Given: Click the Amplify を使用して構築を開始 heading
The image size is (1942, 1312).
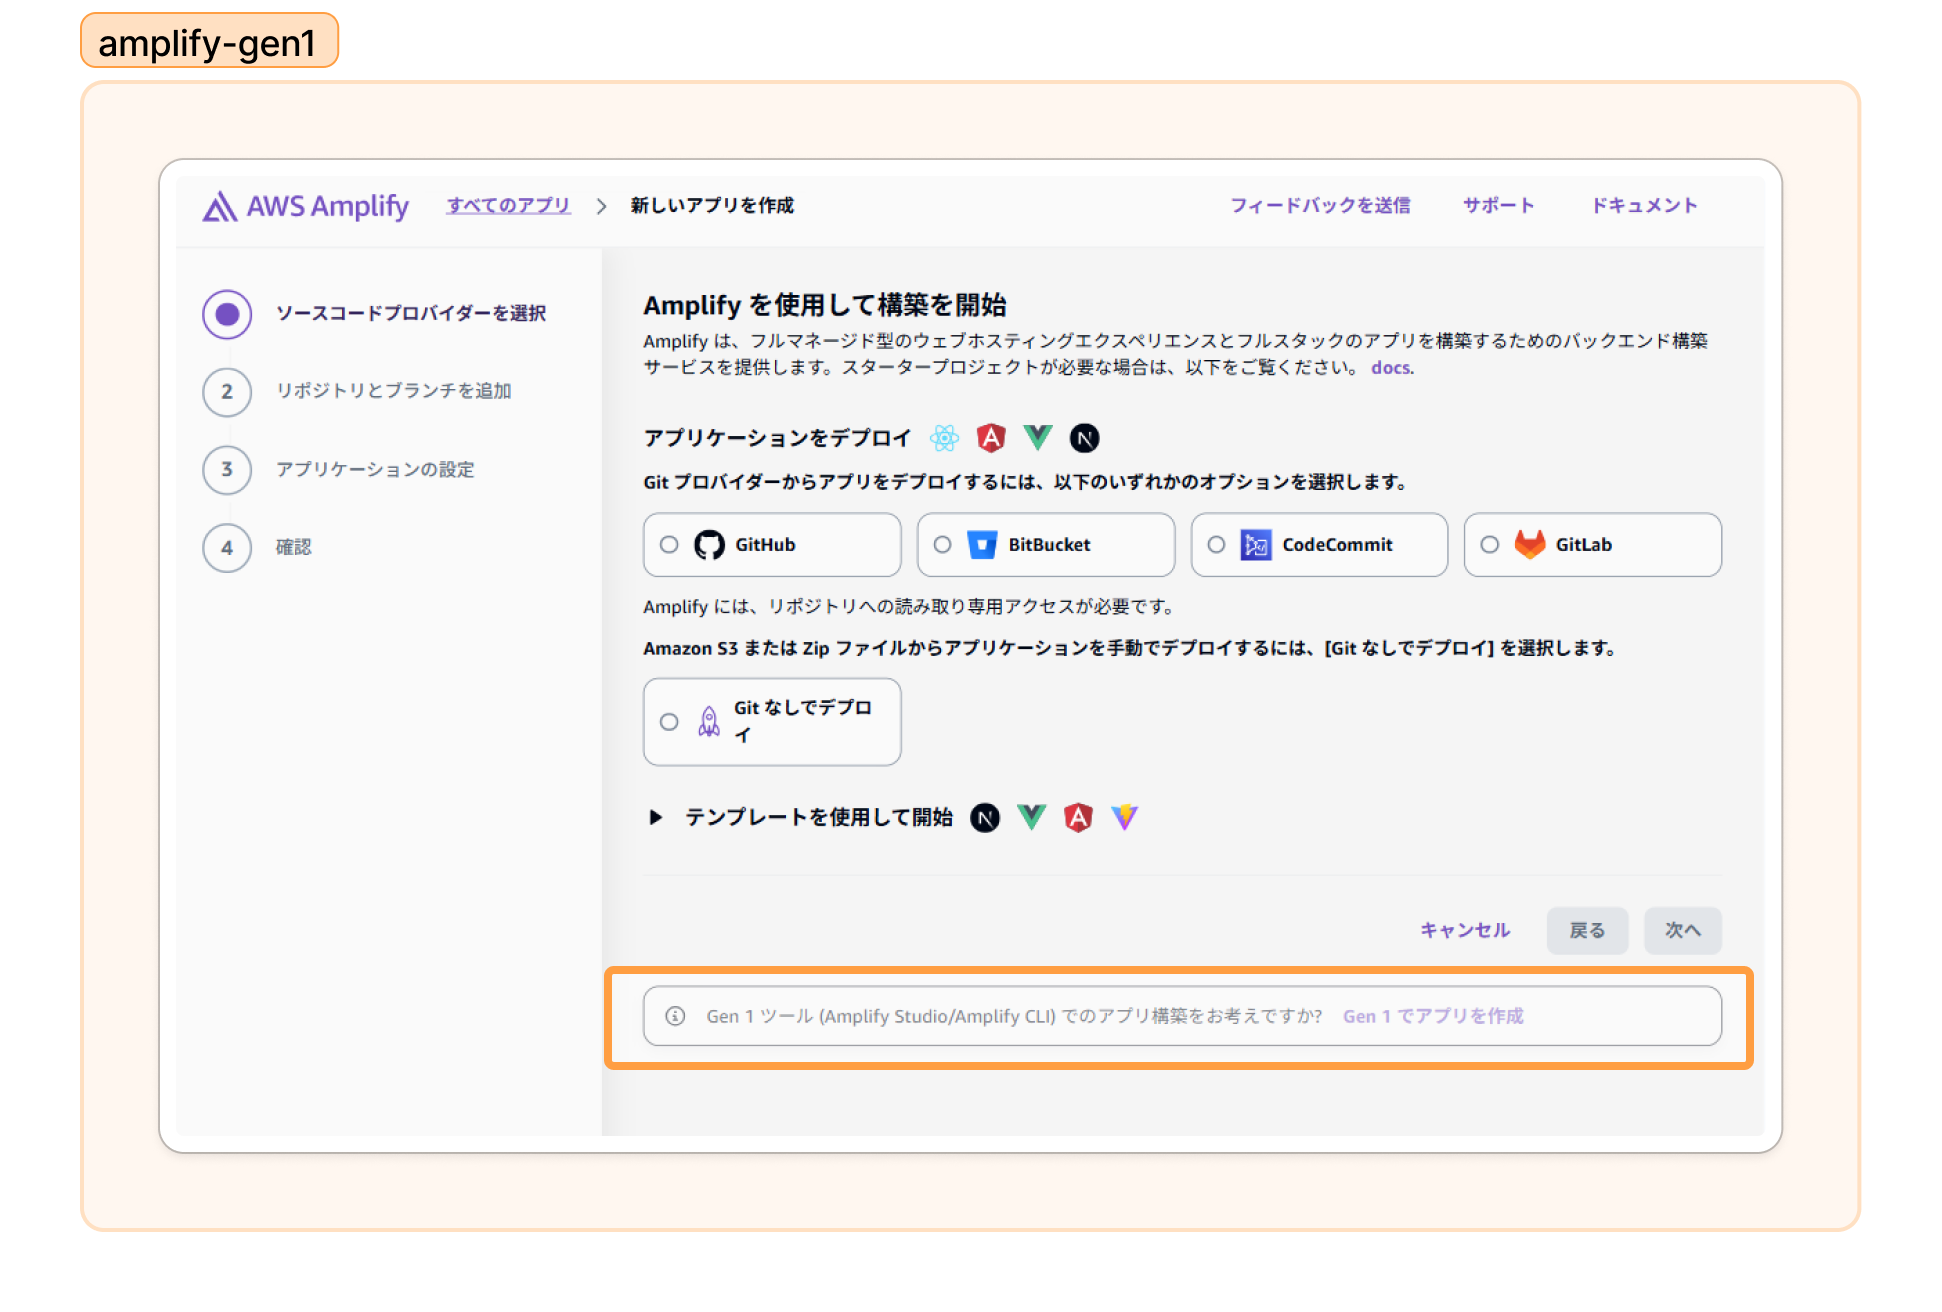Looking at the screenshot, I should pyautogui.click(x=825, y=305).
